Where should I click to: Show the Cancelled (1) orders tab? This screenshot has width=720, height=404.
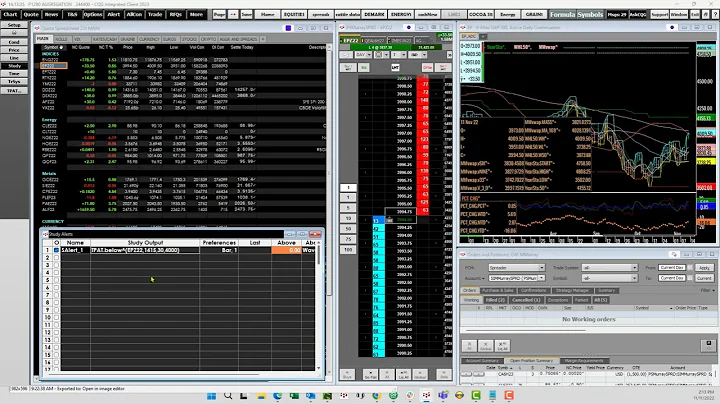526,300
